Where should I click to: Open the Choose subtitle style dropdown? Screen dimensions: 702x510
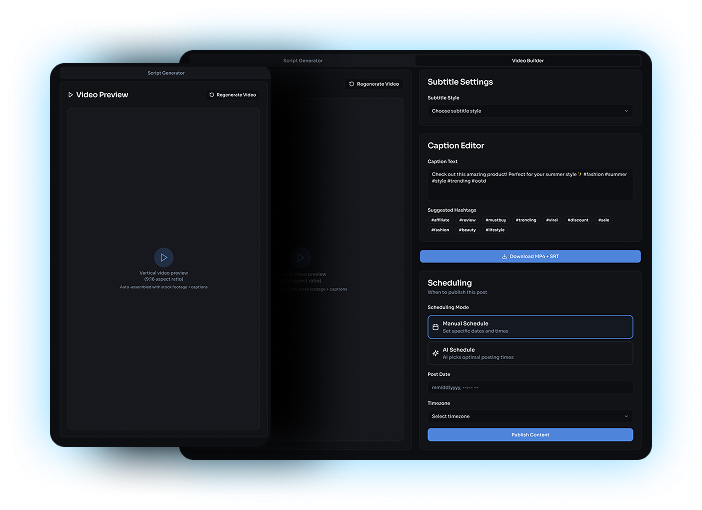pos(530,111)
